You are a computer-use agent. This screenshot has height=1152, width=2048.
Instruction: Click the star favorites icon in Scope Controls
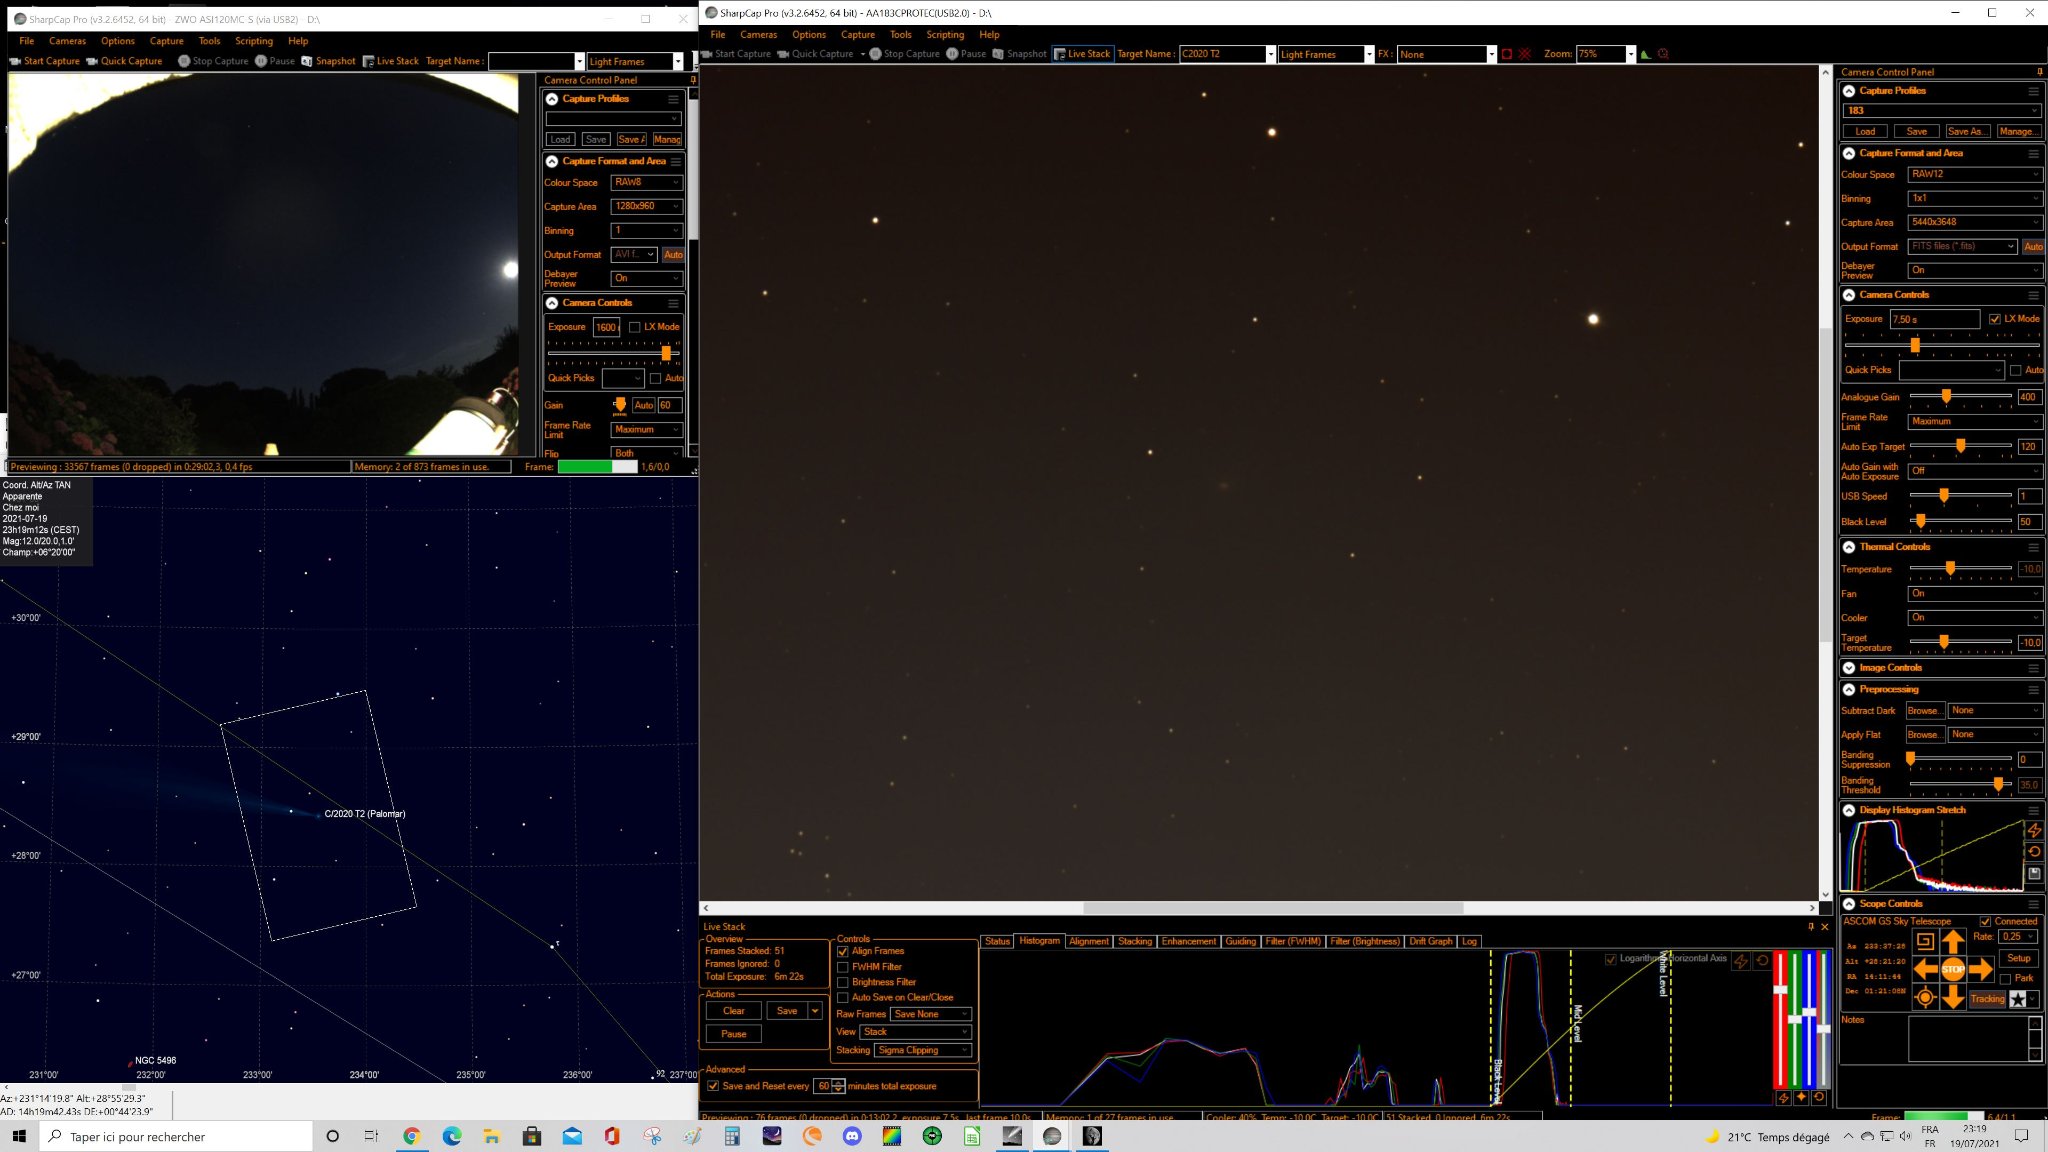tap(2018, 999)
